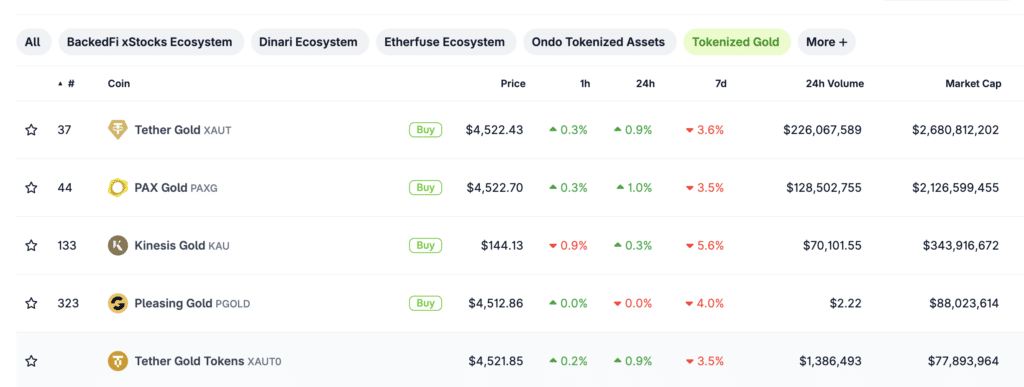Star Tether Gold XAUT as favorite
Image resolution: width=1024 pixels, height=387 pixels.
[31, 130]
